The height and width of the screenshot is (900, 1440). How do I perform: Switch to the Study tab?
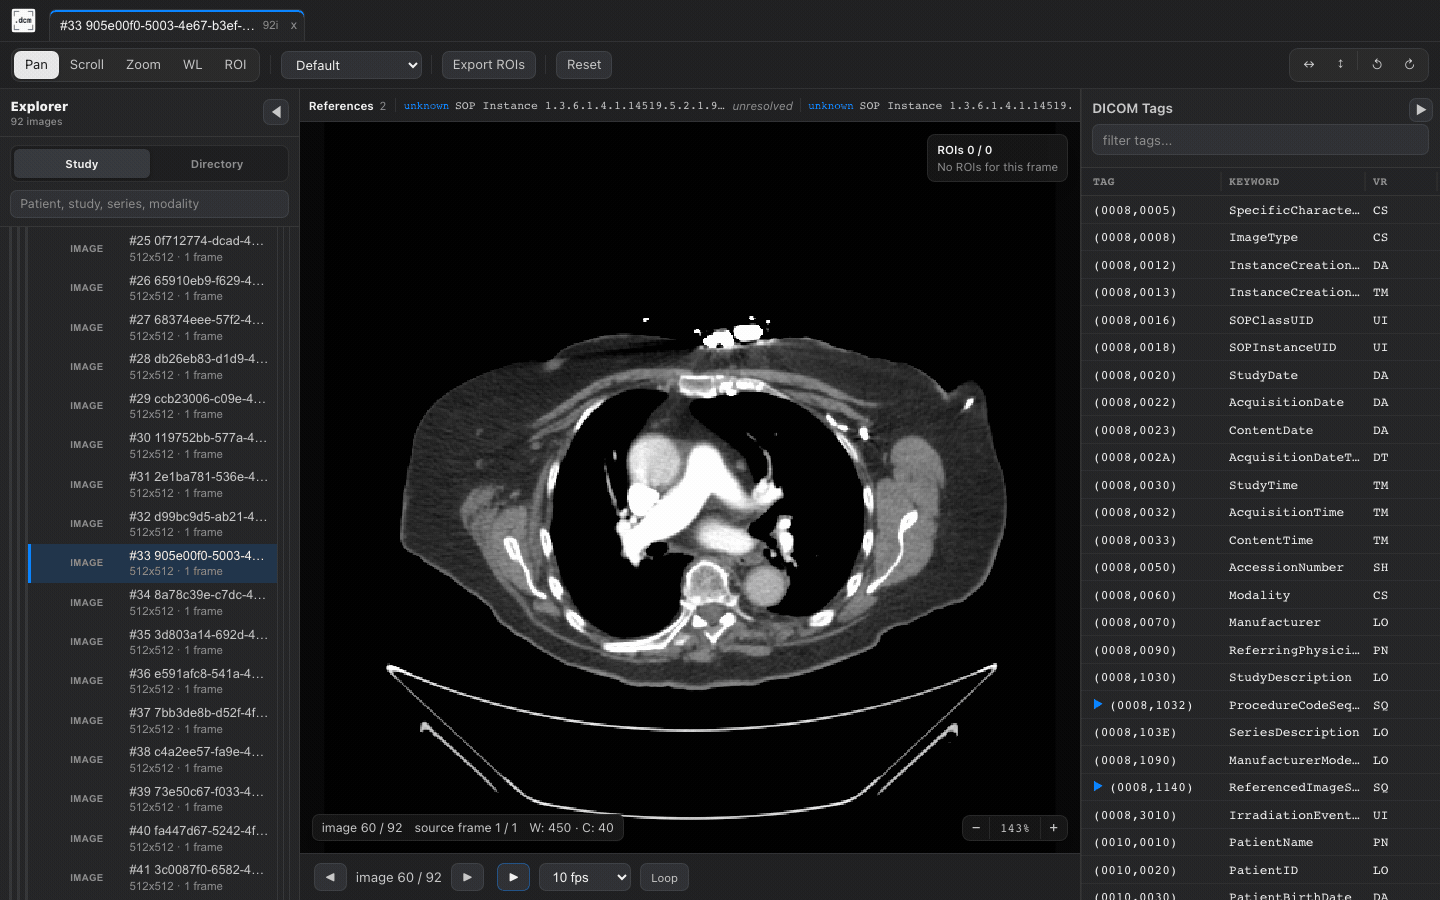(x=81, y=164)
